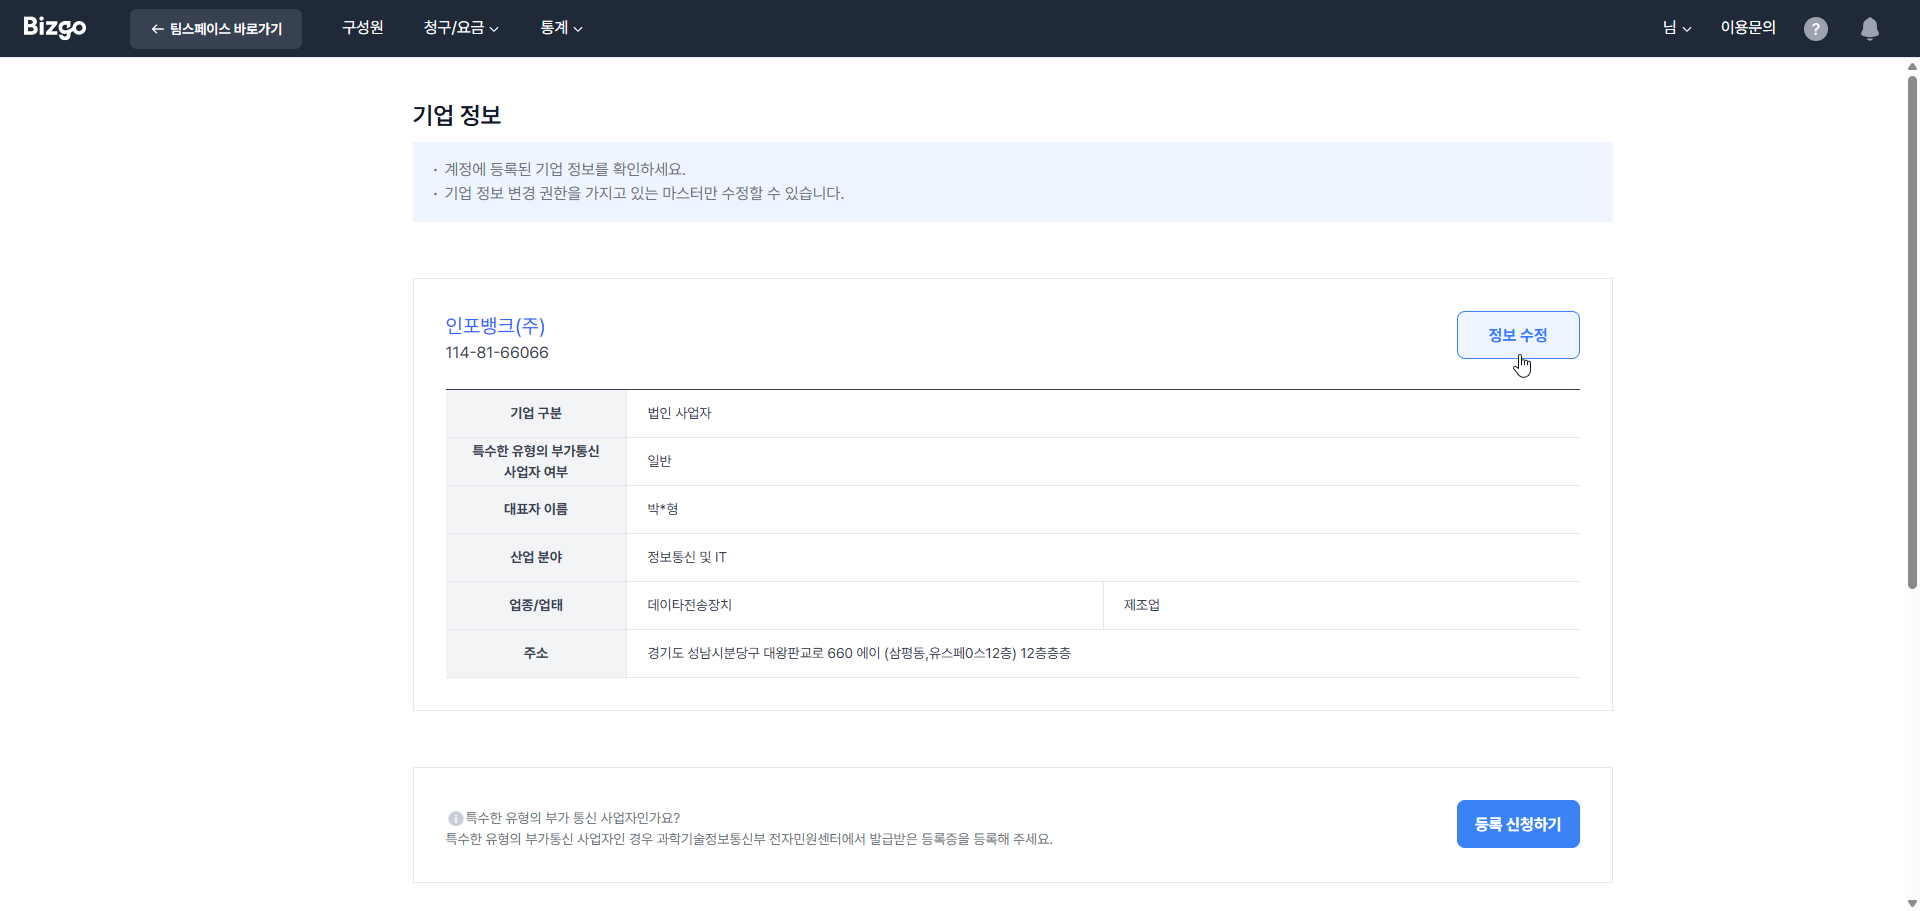This screenshot has height=911, width=1920.
Task: Click the 주소 address value text
Action: (858, 653)
